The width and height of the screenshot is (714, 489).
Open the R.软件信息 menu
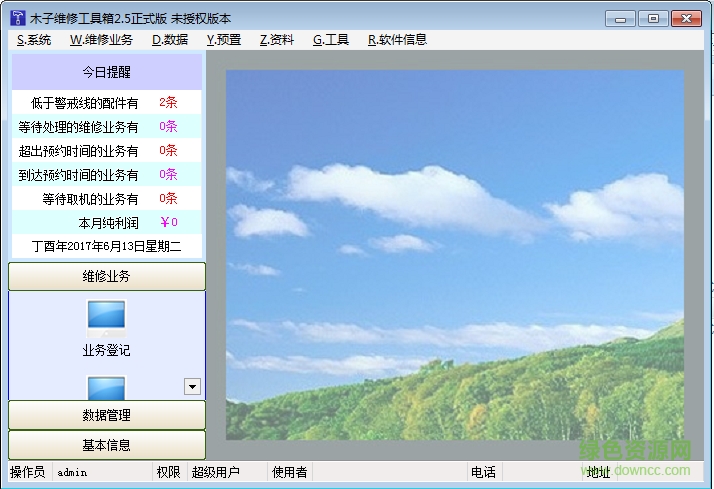point(397,40)
